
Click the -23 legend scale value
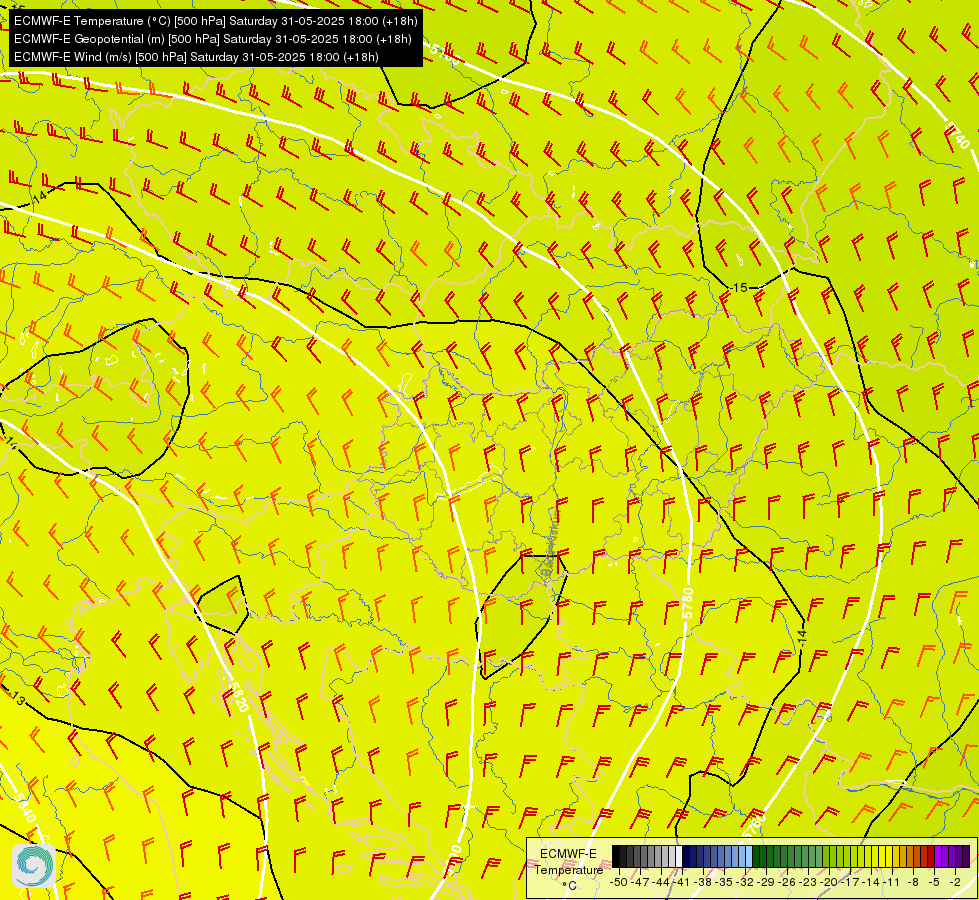click(808, 883)
